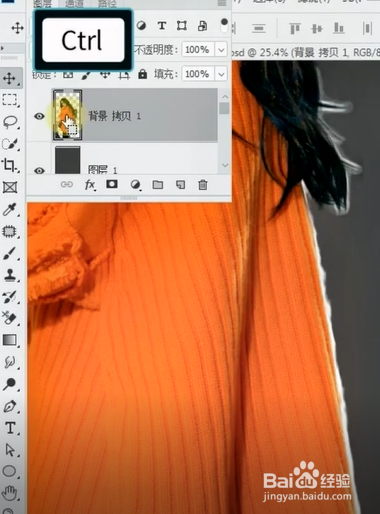The width and height of the screenshot is (380, 514).
Task: Open the 填充 fill dropdown
Action: click(x=221, y=74)
